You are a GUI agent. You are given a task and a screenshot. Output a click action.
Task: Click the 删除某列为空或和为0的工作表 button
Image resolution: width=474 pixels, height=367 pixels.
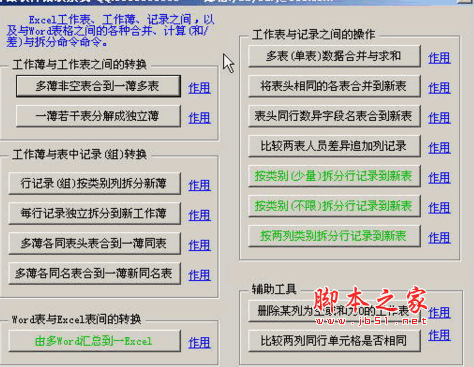point(334,311)
